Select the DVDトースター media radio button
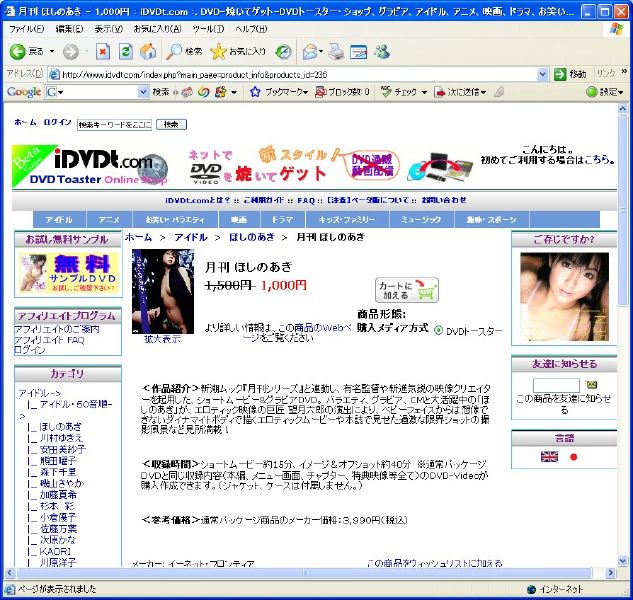 point(439,330)
